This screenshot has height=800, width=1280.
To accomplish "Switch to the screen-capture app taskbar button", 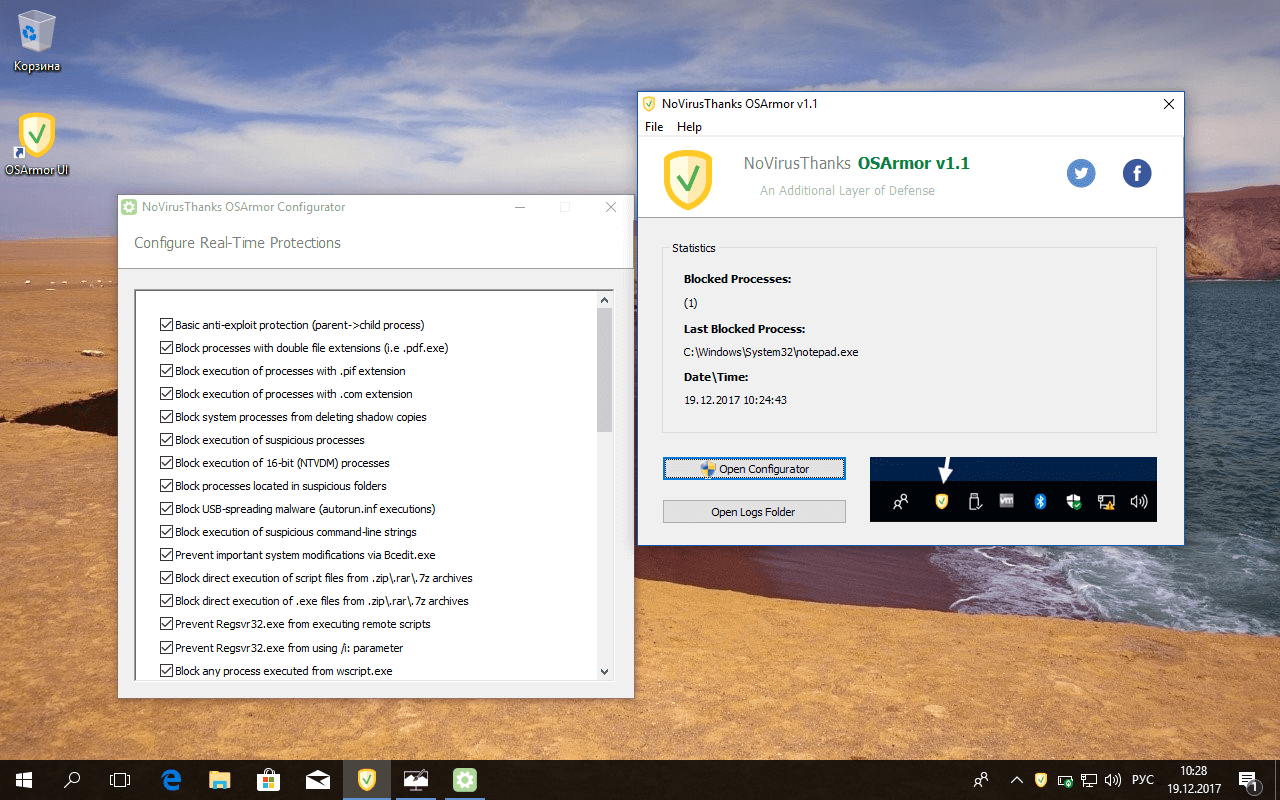I will [x=415, y=780].
